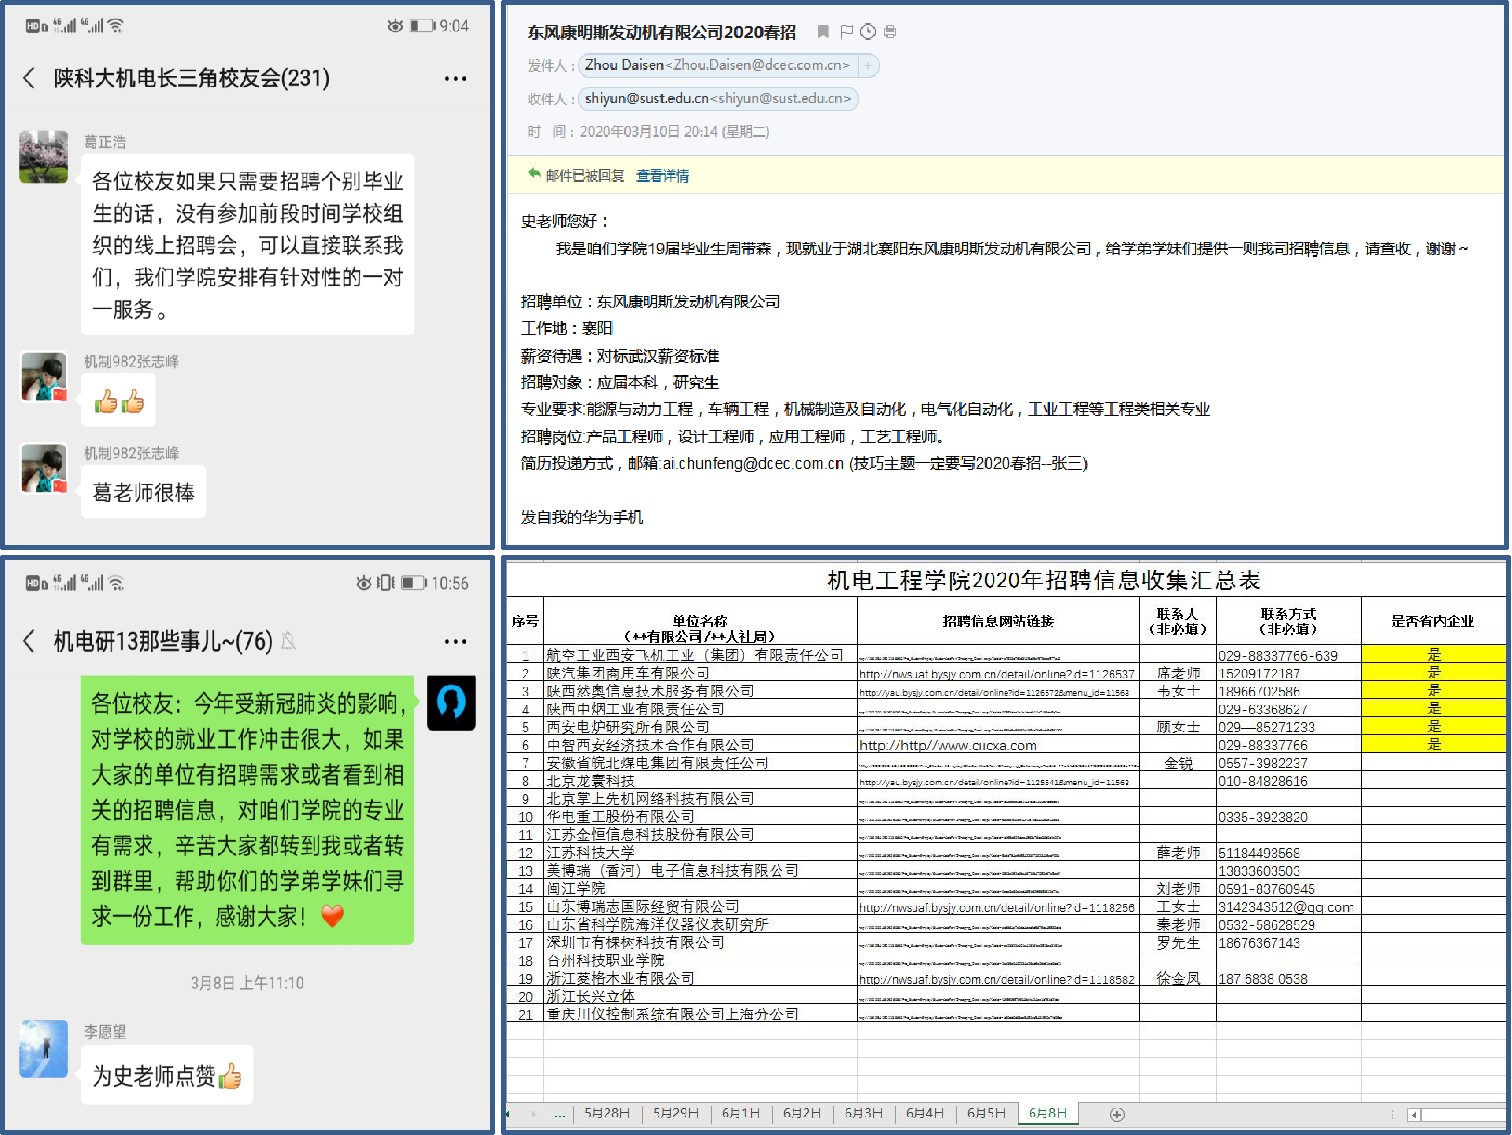The height and width of the screenshot is (1135, 1512).
Task: Click the horizontal scrollbar left arrow in spreadsheet
Action: (x=1413, y=1114)
